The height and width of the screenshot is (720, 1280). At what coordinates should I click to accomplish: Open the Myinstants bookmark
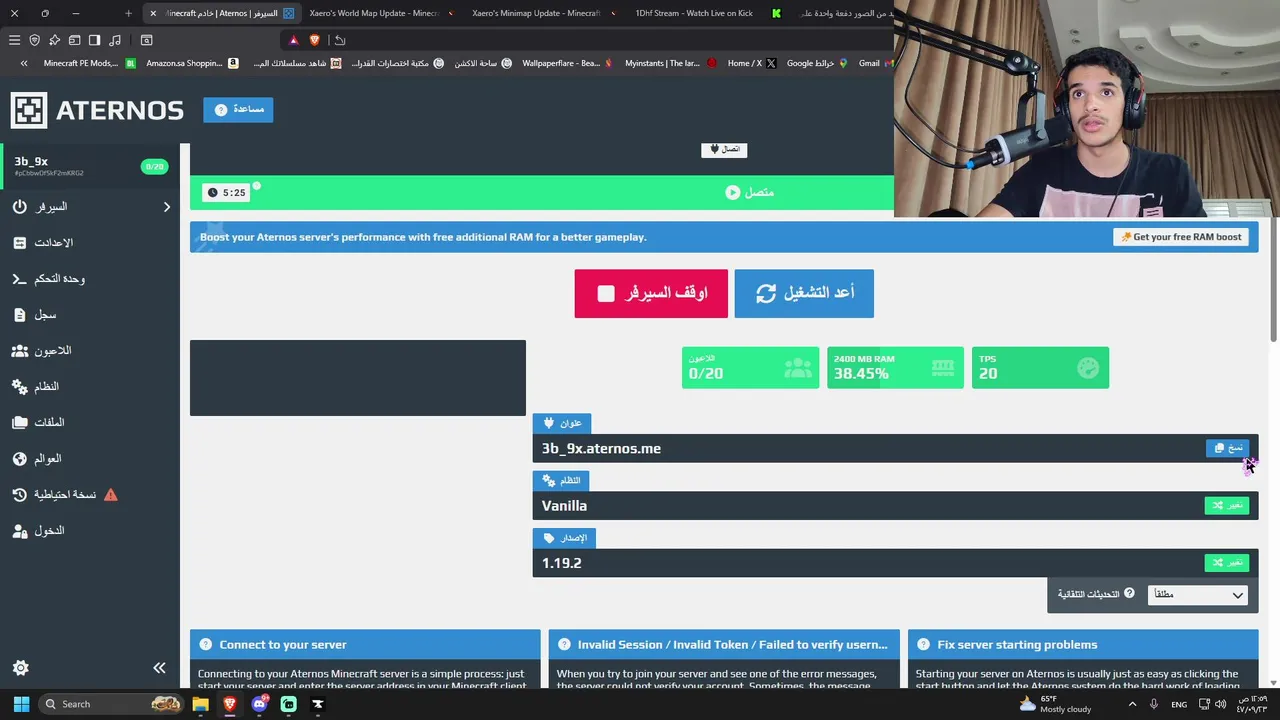pos(671,63)
